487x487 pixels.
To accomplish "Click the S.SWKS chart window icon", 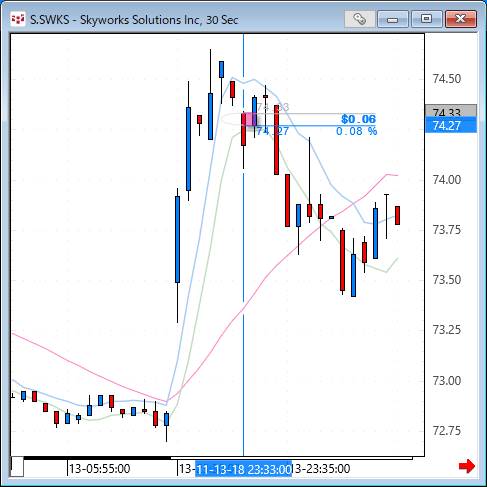I will coord(18,19).
